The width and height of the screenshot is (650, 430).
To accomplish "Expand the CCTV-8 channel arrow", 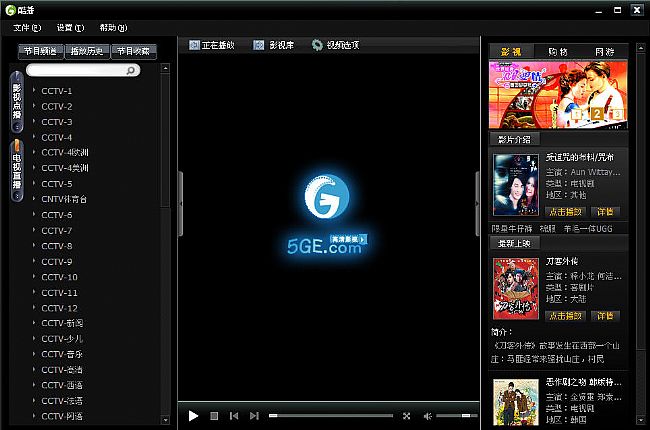I will click(x=34, y=245).
